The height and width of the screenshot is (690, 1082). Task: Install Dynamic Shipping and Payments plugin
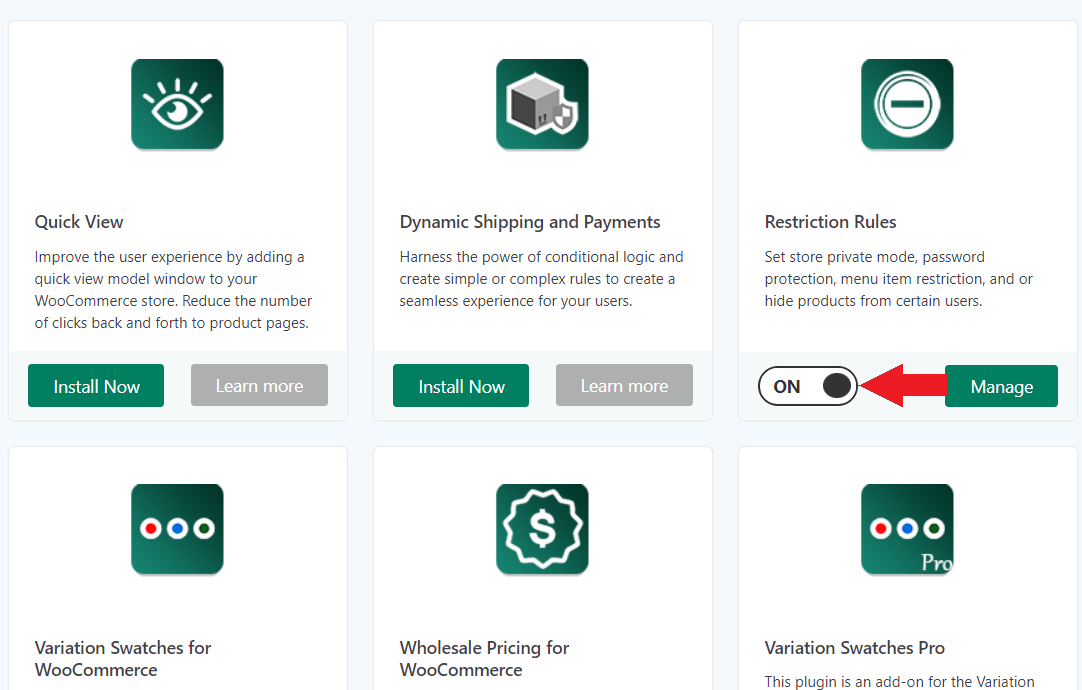point(461,386)
